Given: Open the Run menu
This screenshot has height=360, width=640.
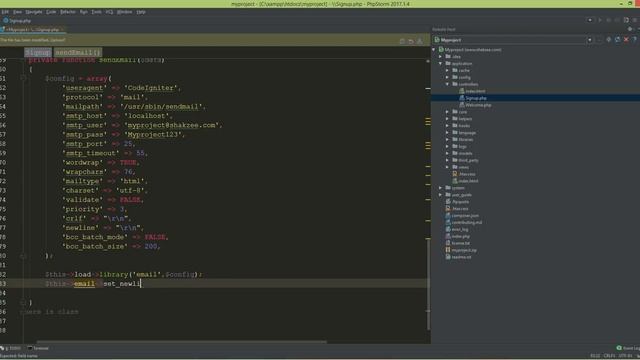Looking at the screenshot, I should (x=84, y=12).
